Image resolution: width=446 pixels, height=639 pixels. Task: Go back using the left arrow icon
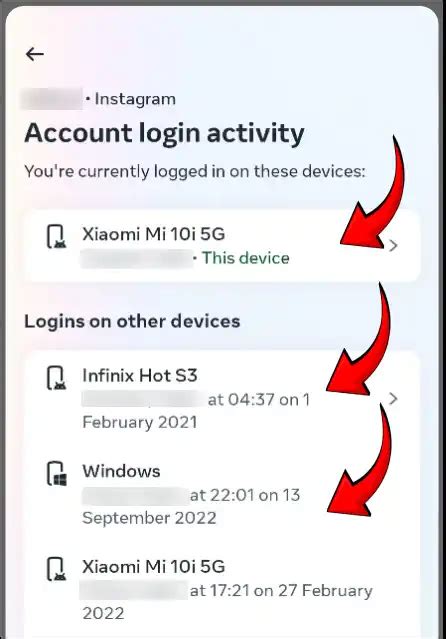(x=35, y=53)
